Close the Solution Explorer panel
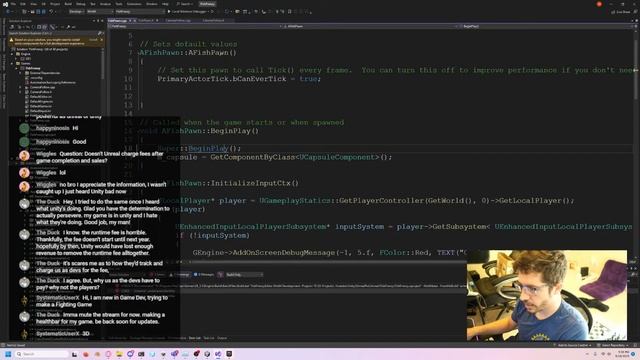 pos(102,20)
